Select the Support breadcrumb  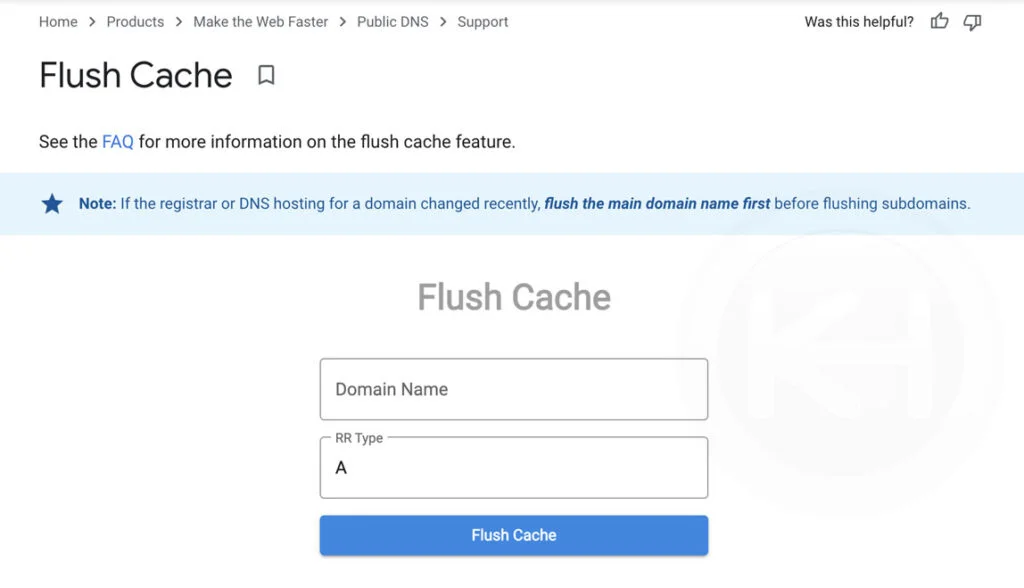click(482, 21)
